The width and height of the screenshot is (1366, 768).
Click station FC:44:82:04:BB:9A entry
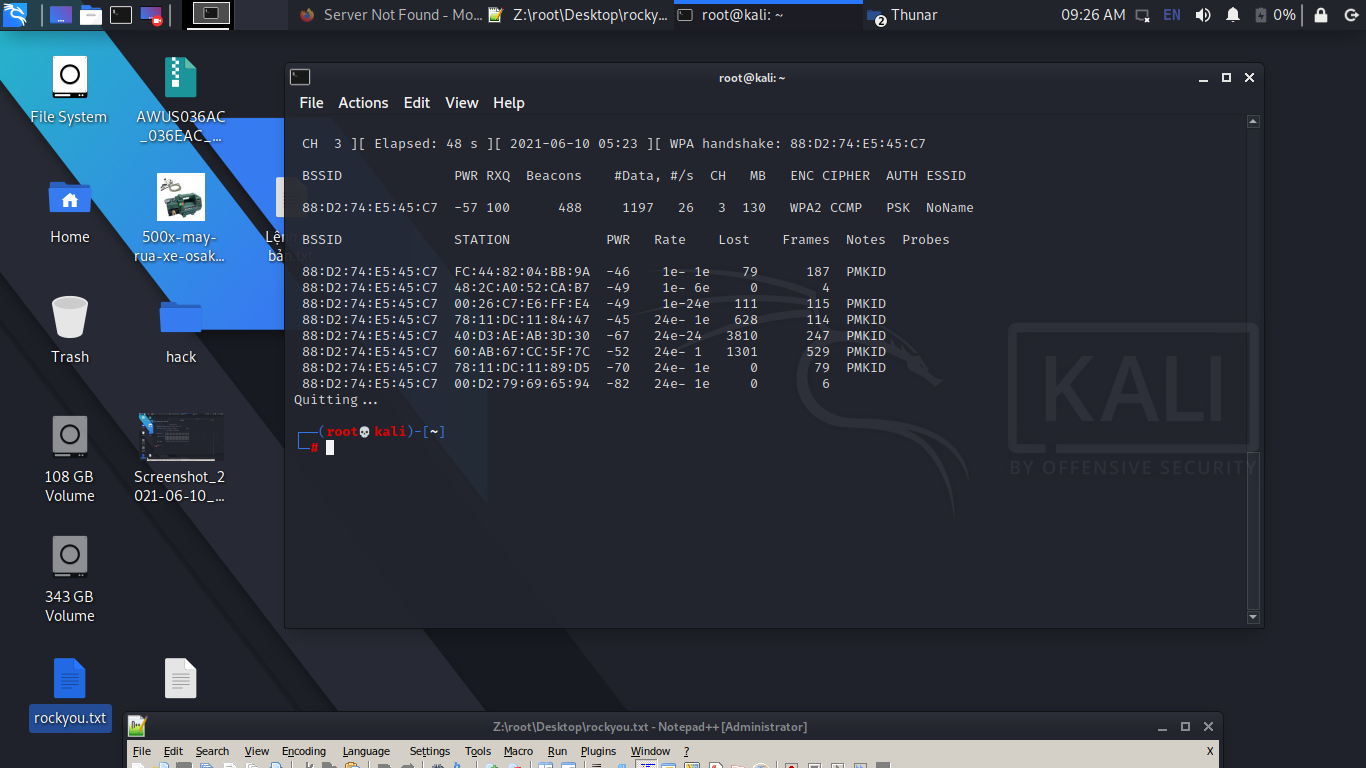(522, 272)
